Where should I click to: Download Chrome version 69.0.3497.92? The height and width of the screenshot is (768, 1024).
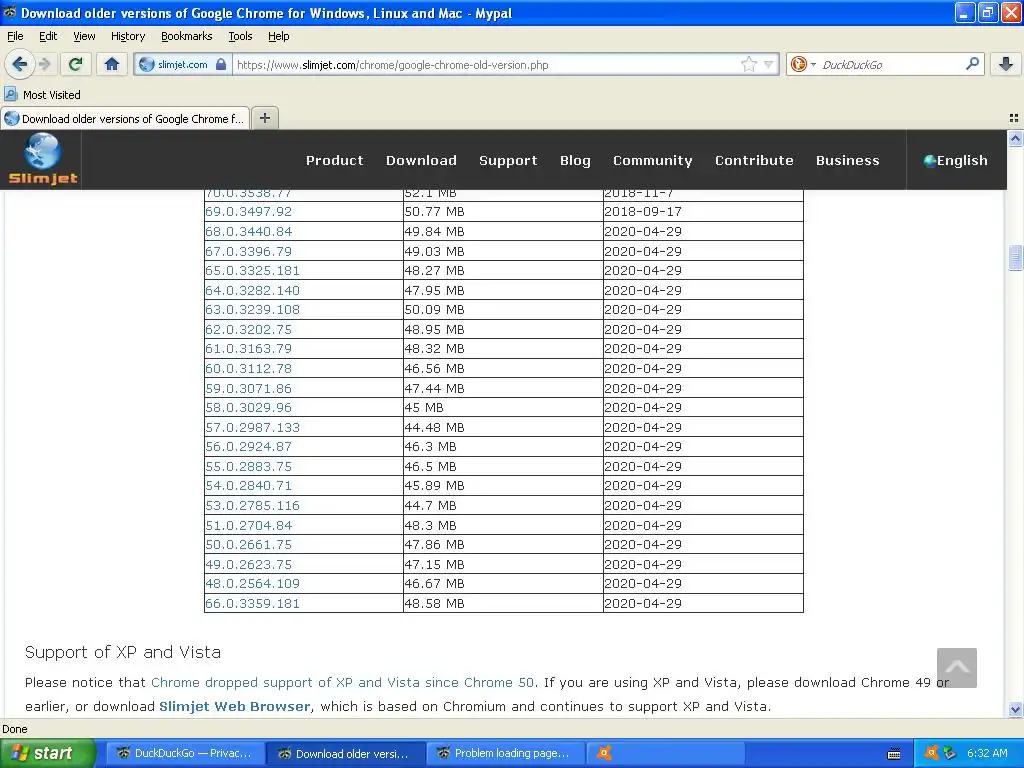(248, 212)
